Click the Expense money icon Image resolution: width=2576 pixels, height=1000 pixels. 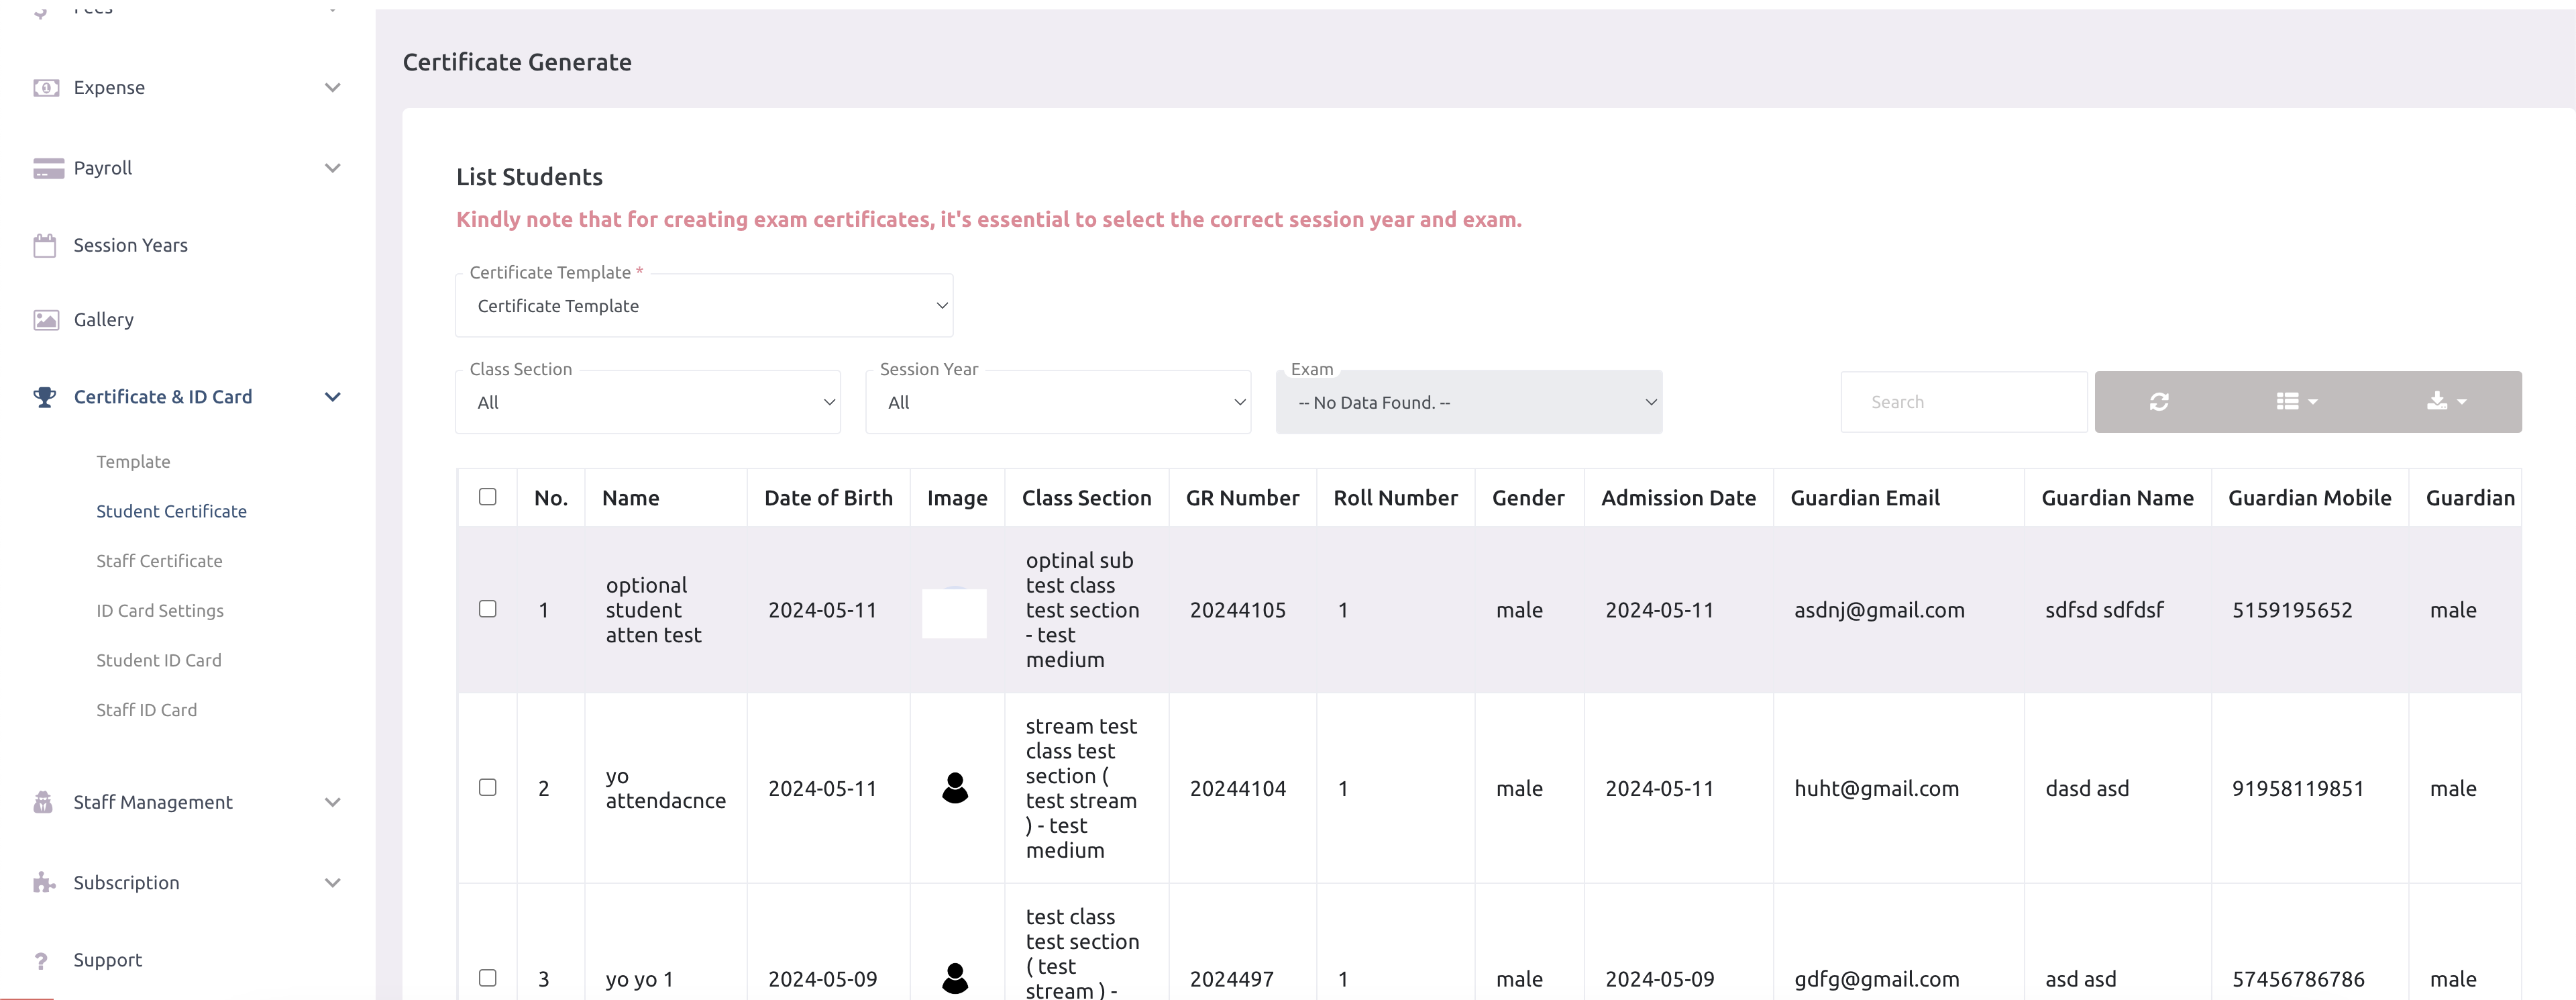point(46,88)
